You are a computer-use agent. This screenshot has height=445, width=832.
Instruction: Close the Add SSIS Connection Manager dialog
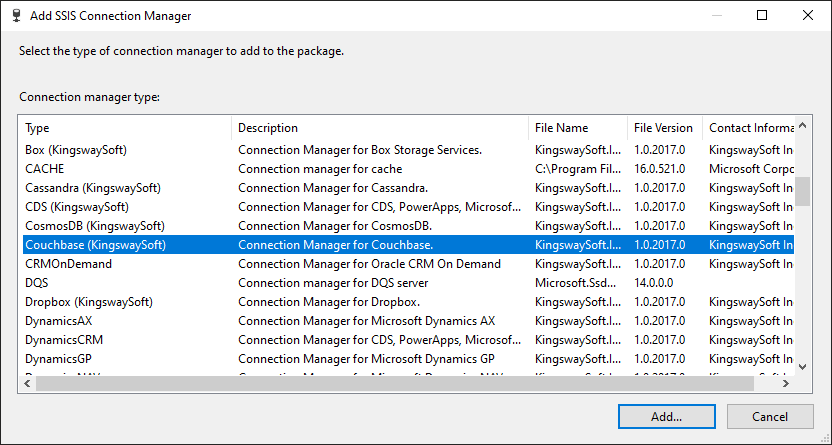(808, 15)
